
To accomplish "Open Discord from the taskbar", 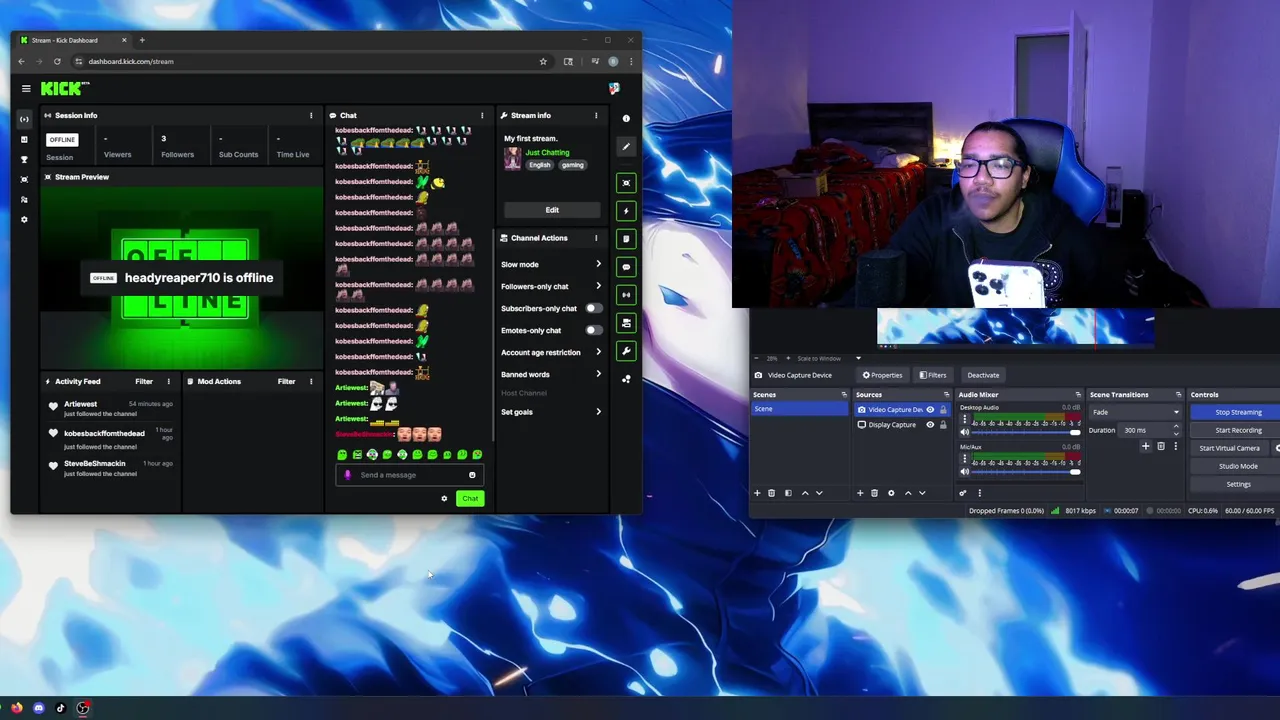I will (39, 708).
